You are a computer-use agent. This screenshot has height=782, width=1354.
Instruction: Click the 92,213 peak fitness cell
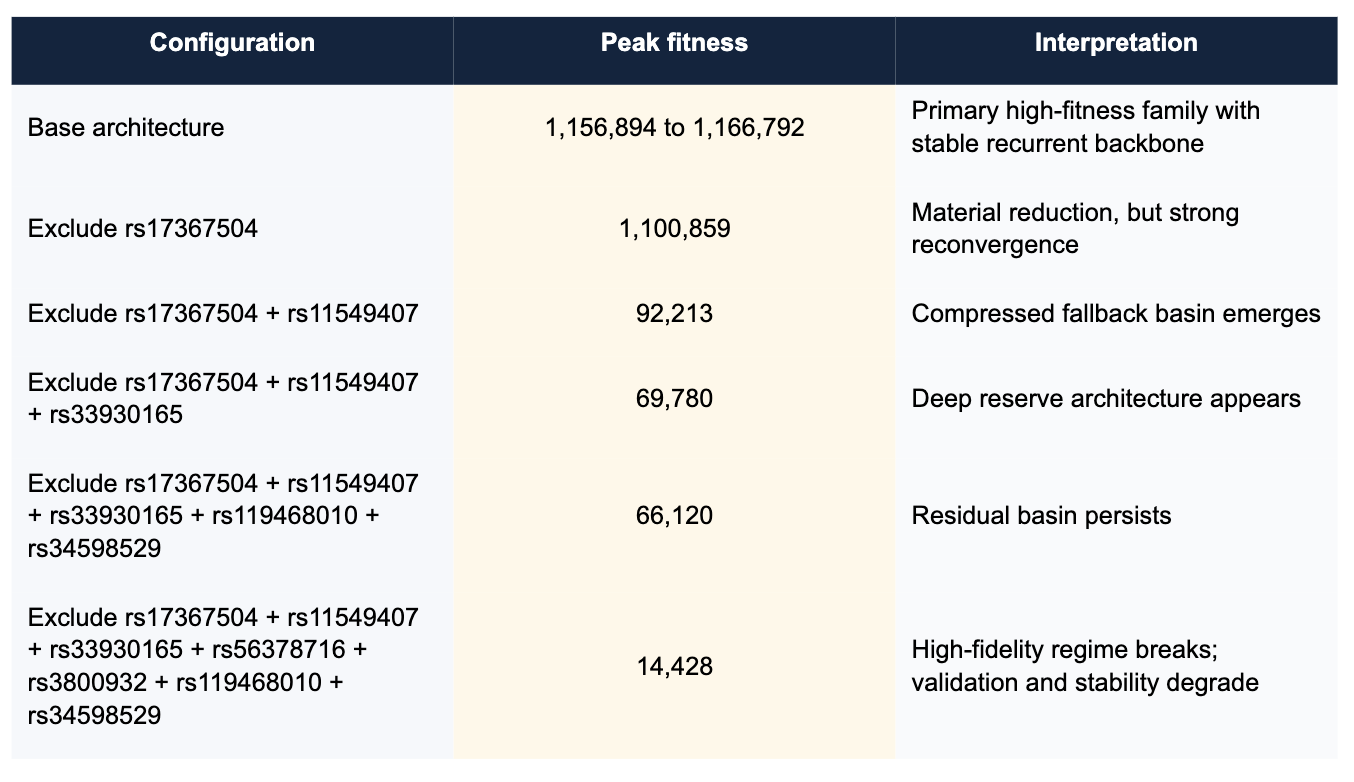point(674,314)
